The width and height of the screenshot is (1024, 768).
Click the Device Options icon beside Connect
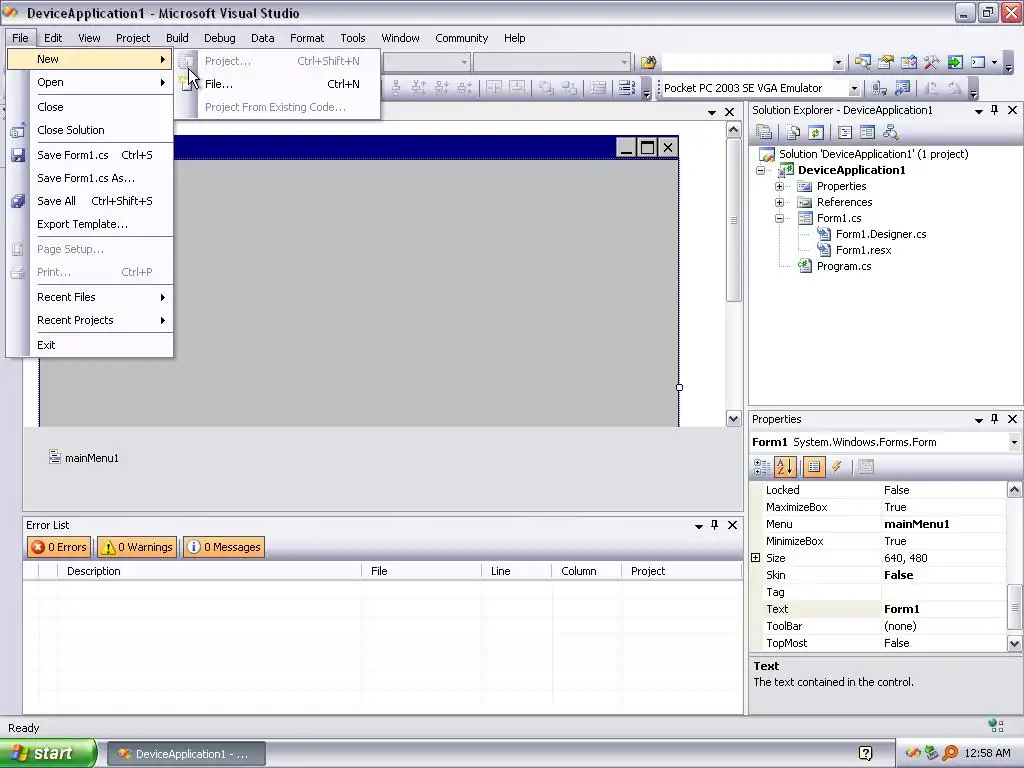903,88
